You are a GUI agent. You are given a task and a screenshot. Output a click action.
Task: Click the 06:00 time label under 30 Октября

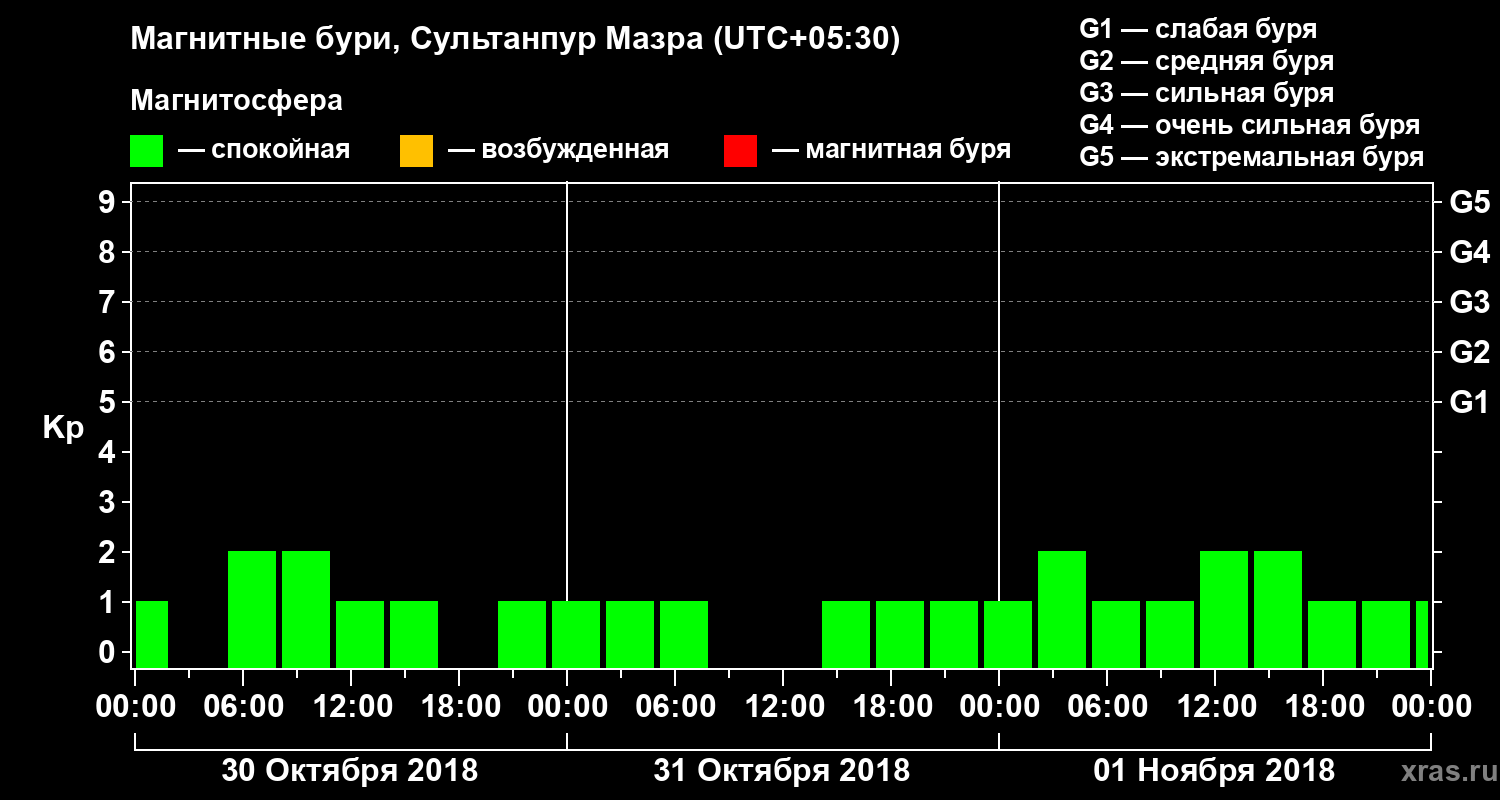click(243, 707)
